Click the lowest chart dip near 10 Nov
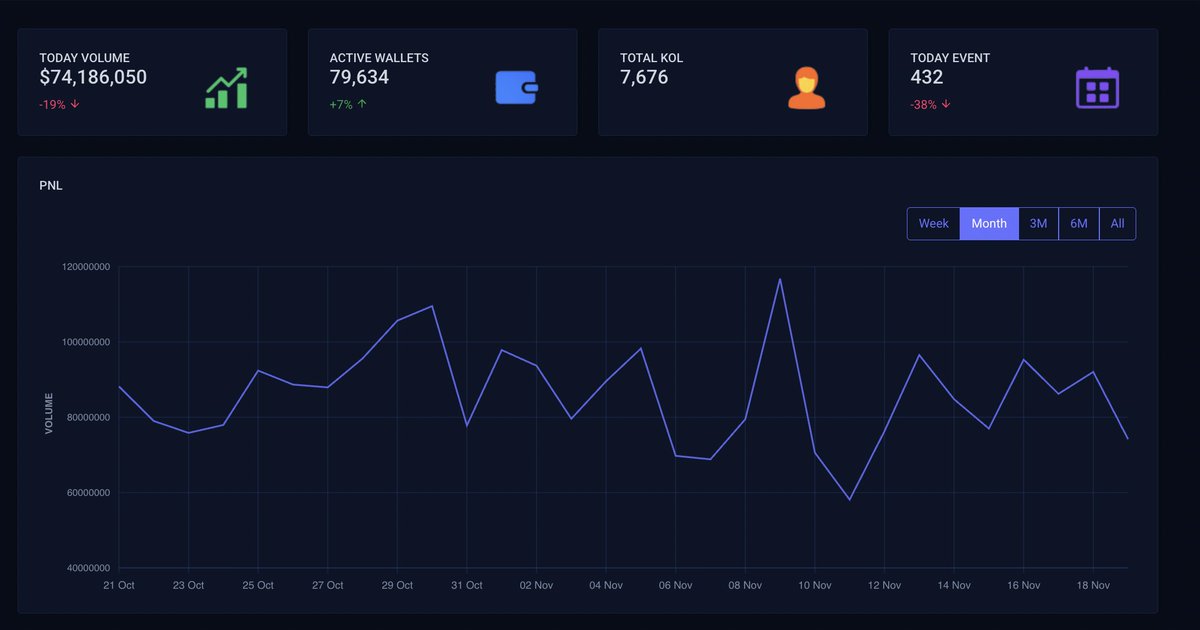 point(850,497)
